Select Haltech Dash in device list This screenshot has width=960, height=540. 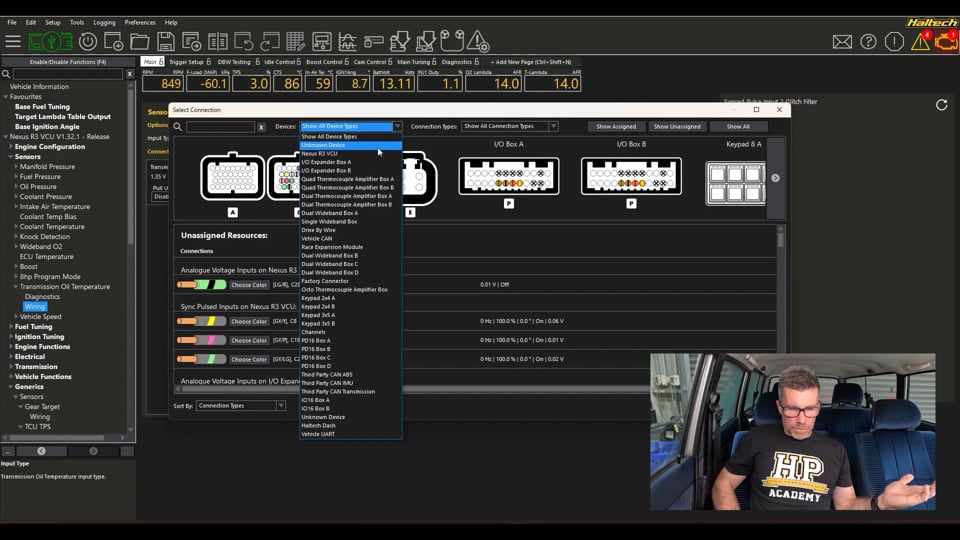tap(350, 426)
